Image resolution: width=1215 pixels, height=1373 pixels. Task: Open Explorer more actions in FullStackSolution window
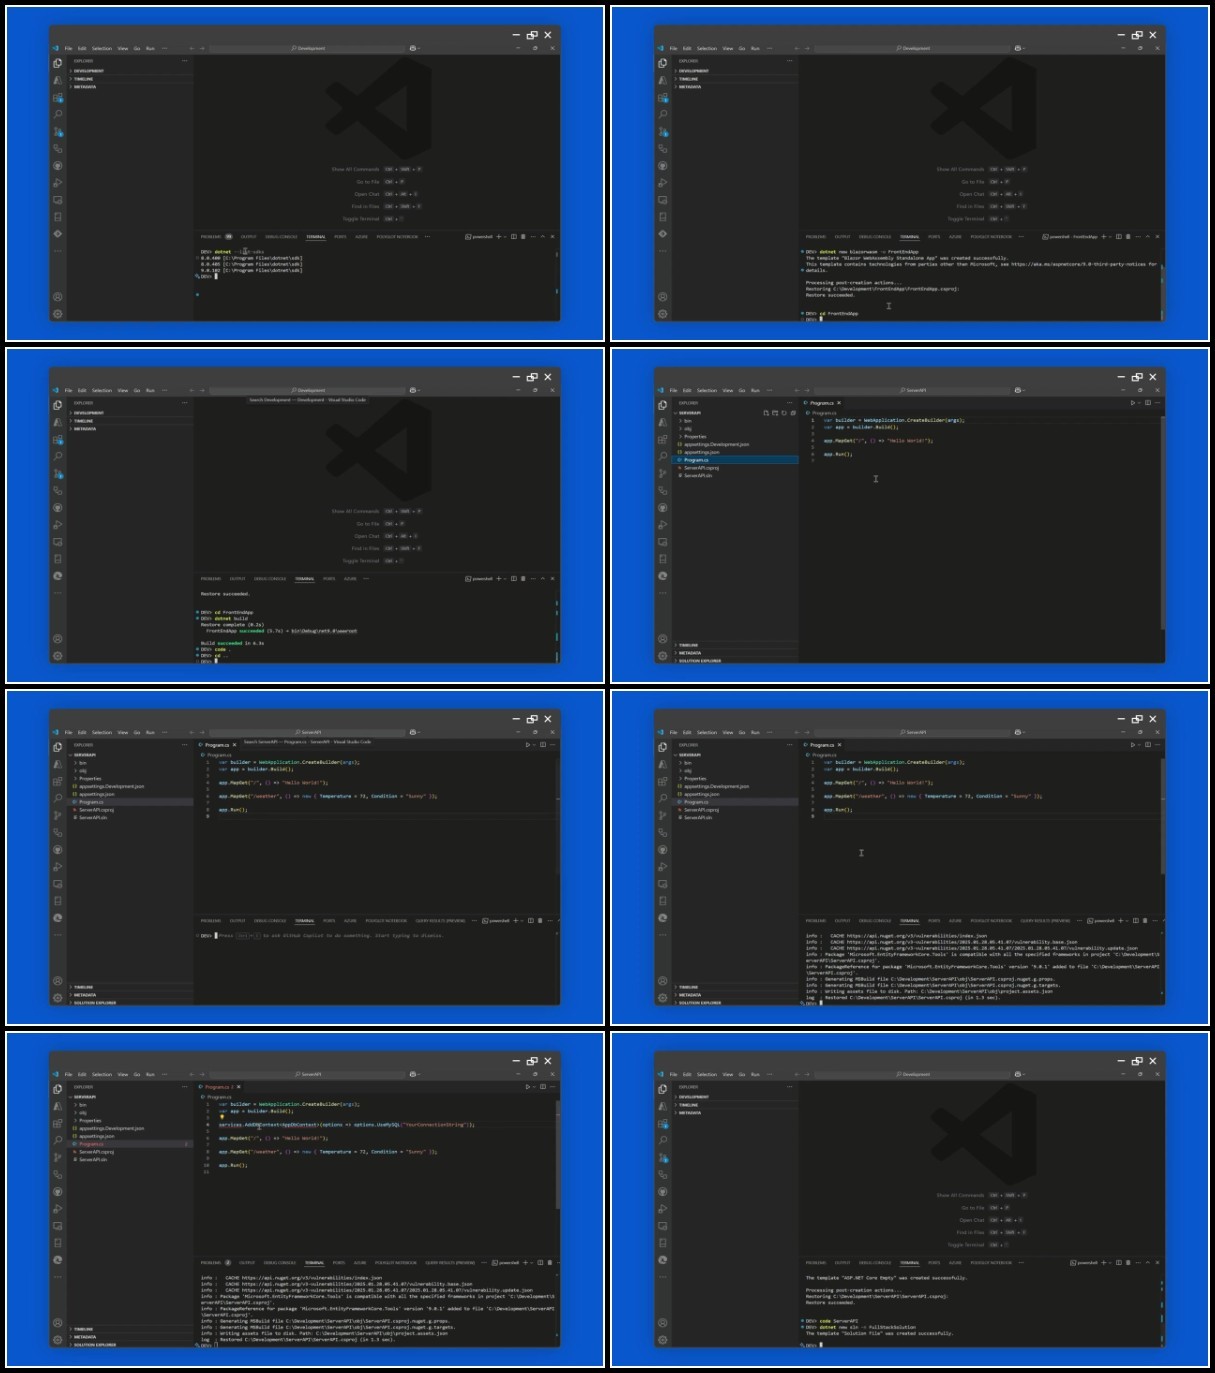pyautogui.click(x=789, y=1087)
